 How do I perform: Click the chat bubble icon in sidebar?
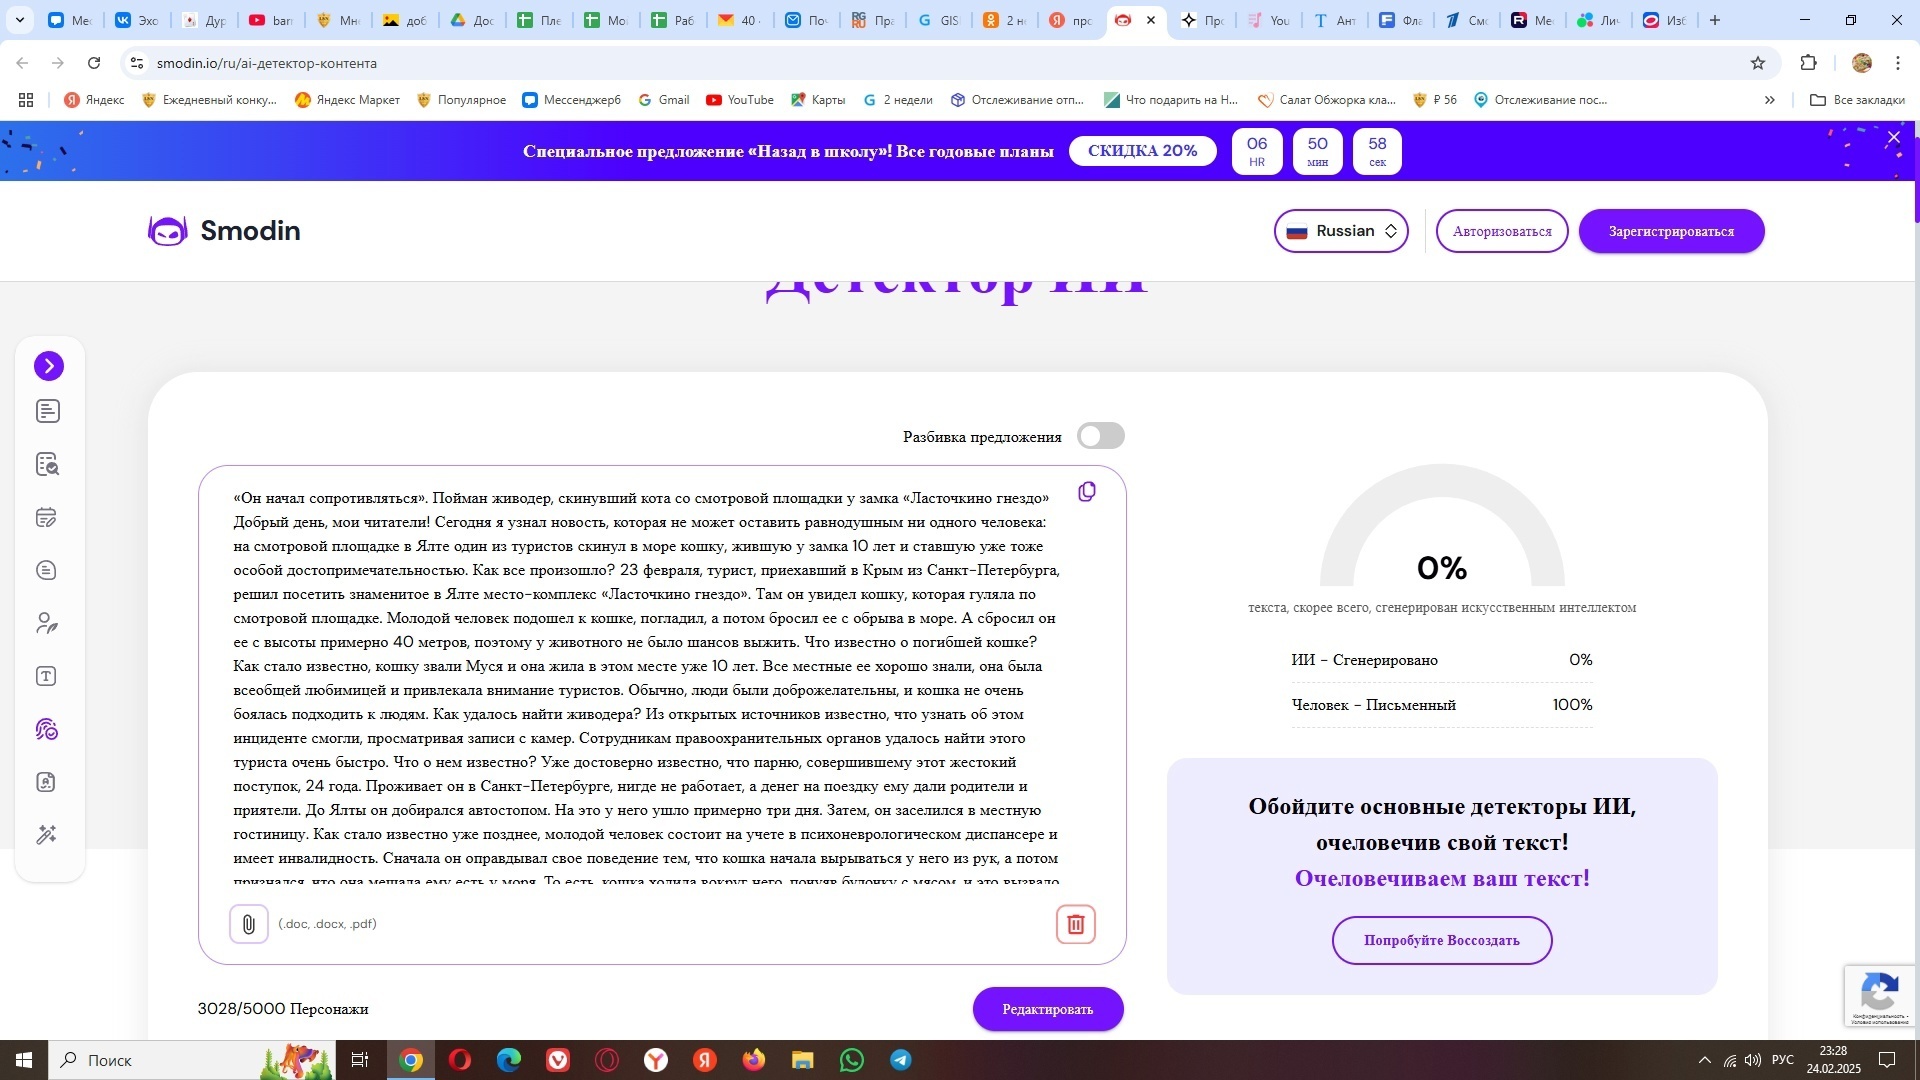(47, 571)
